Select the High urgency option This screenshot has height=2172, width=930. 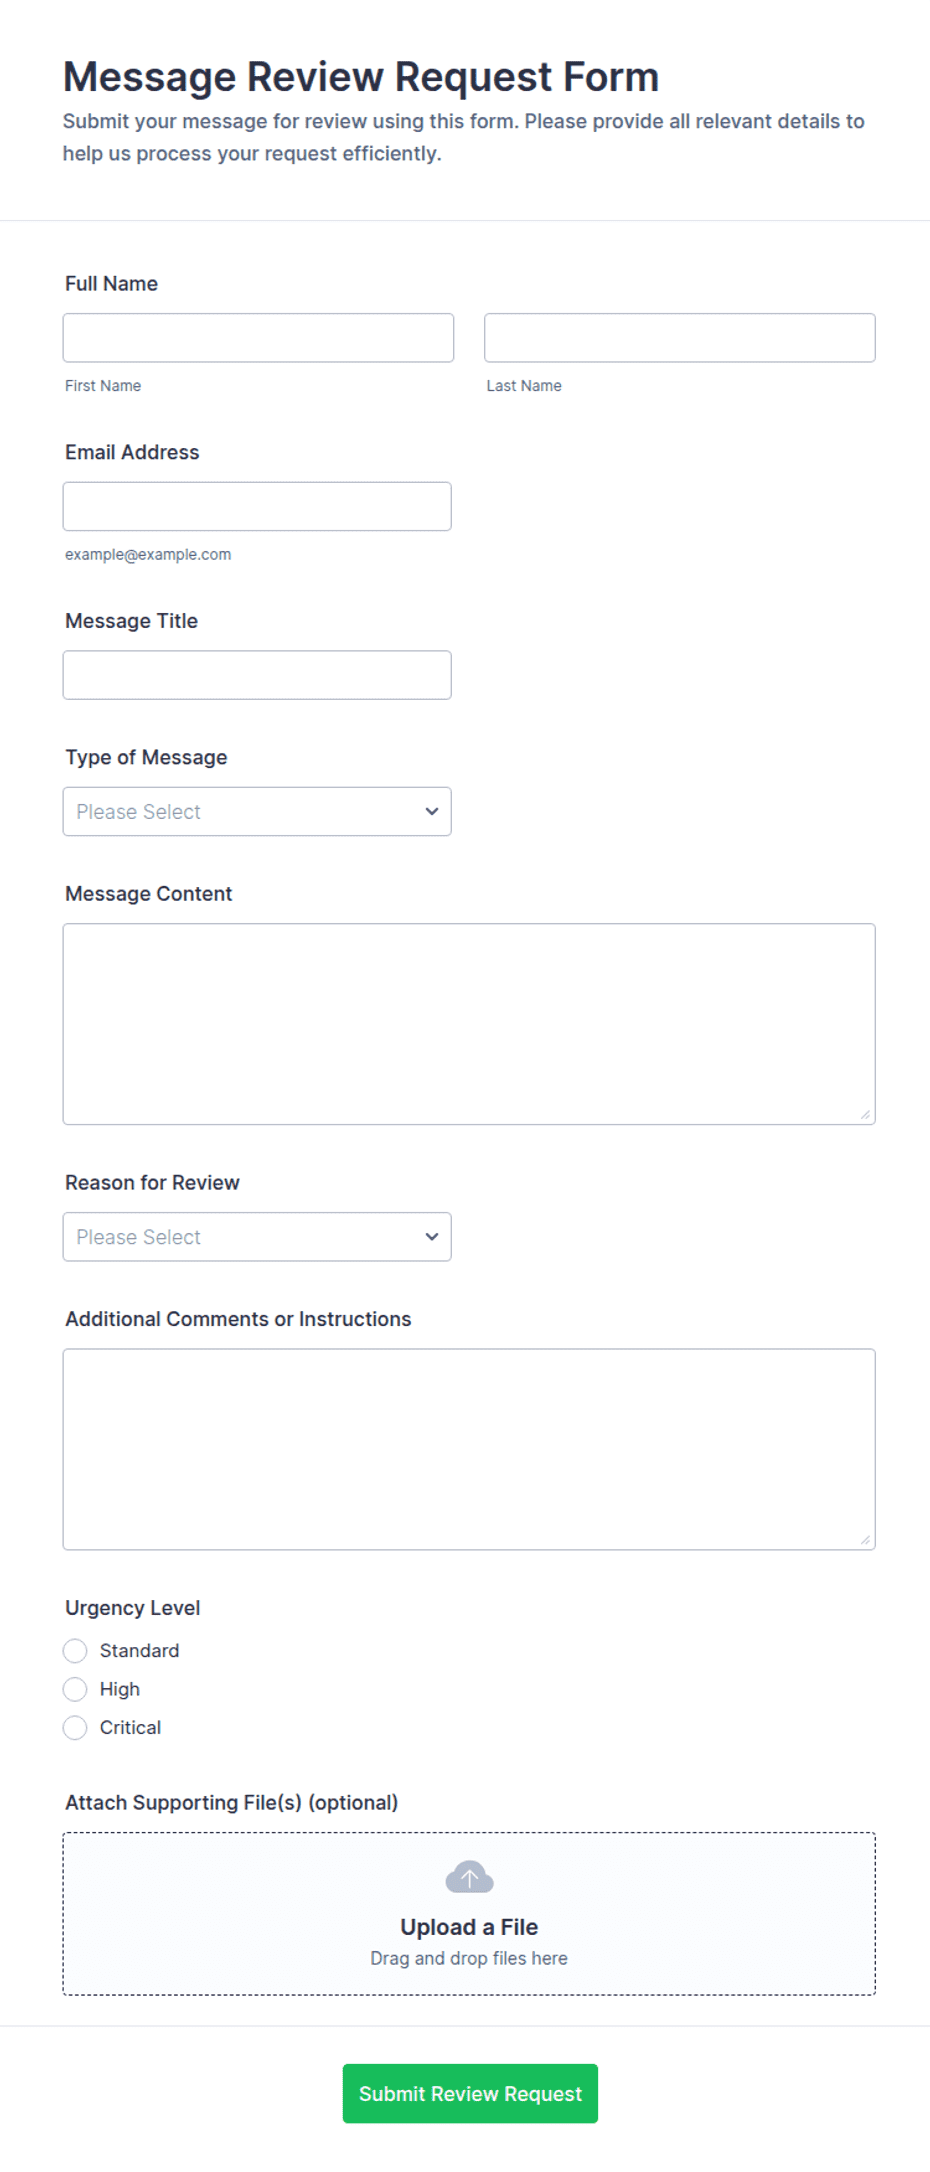coord(75,1689)
